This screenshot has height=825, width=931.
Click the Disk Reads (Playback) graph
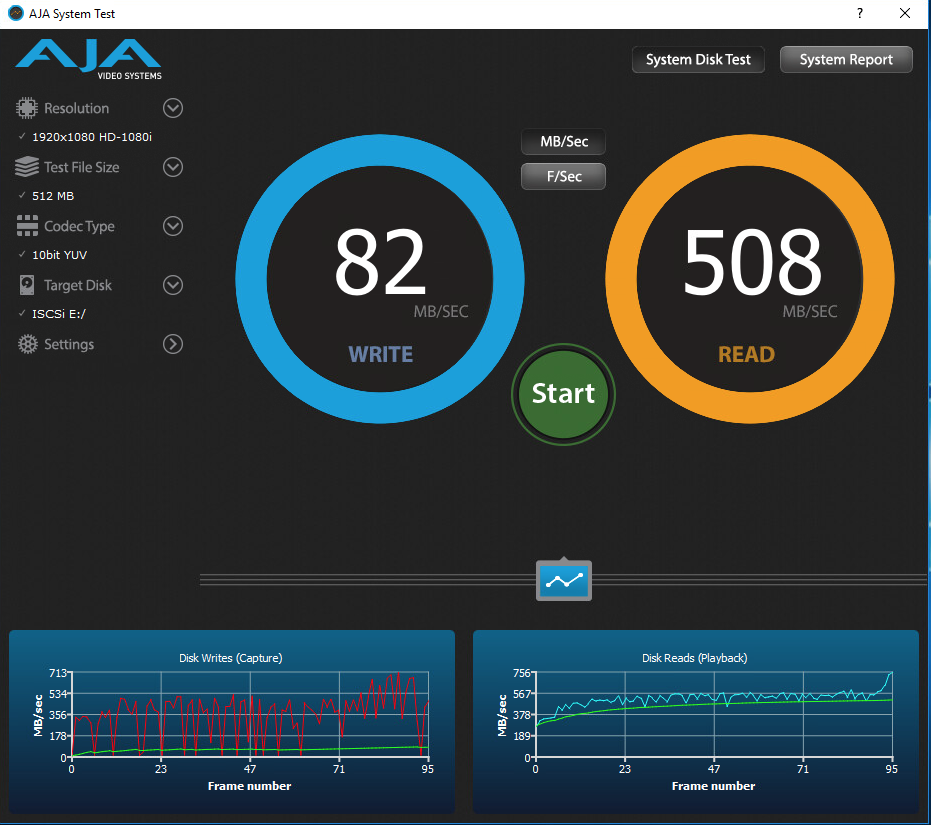[696, 721]
